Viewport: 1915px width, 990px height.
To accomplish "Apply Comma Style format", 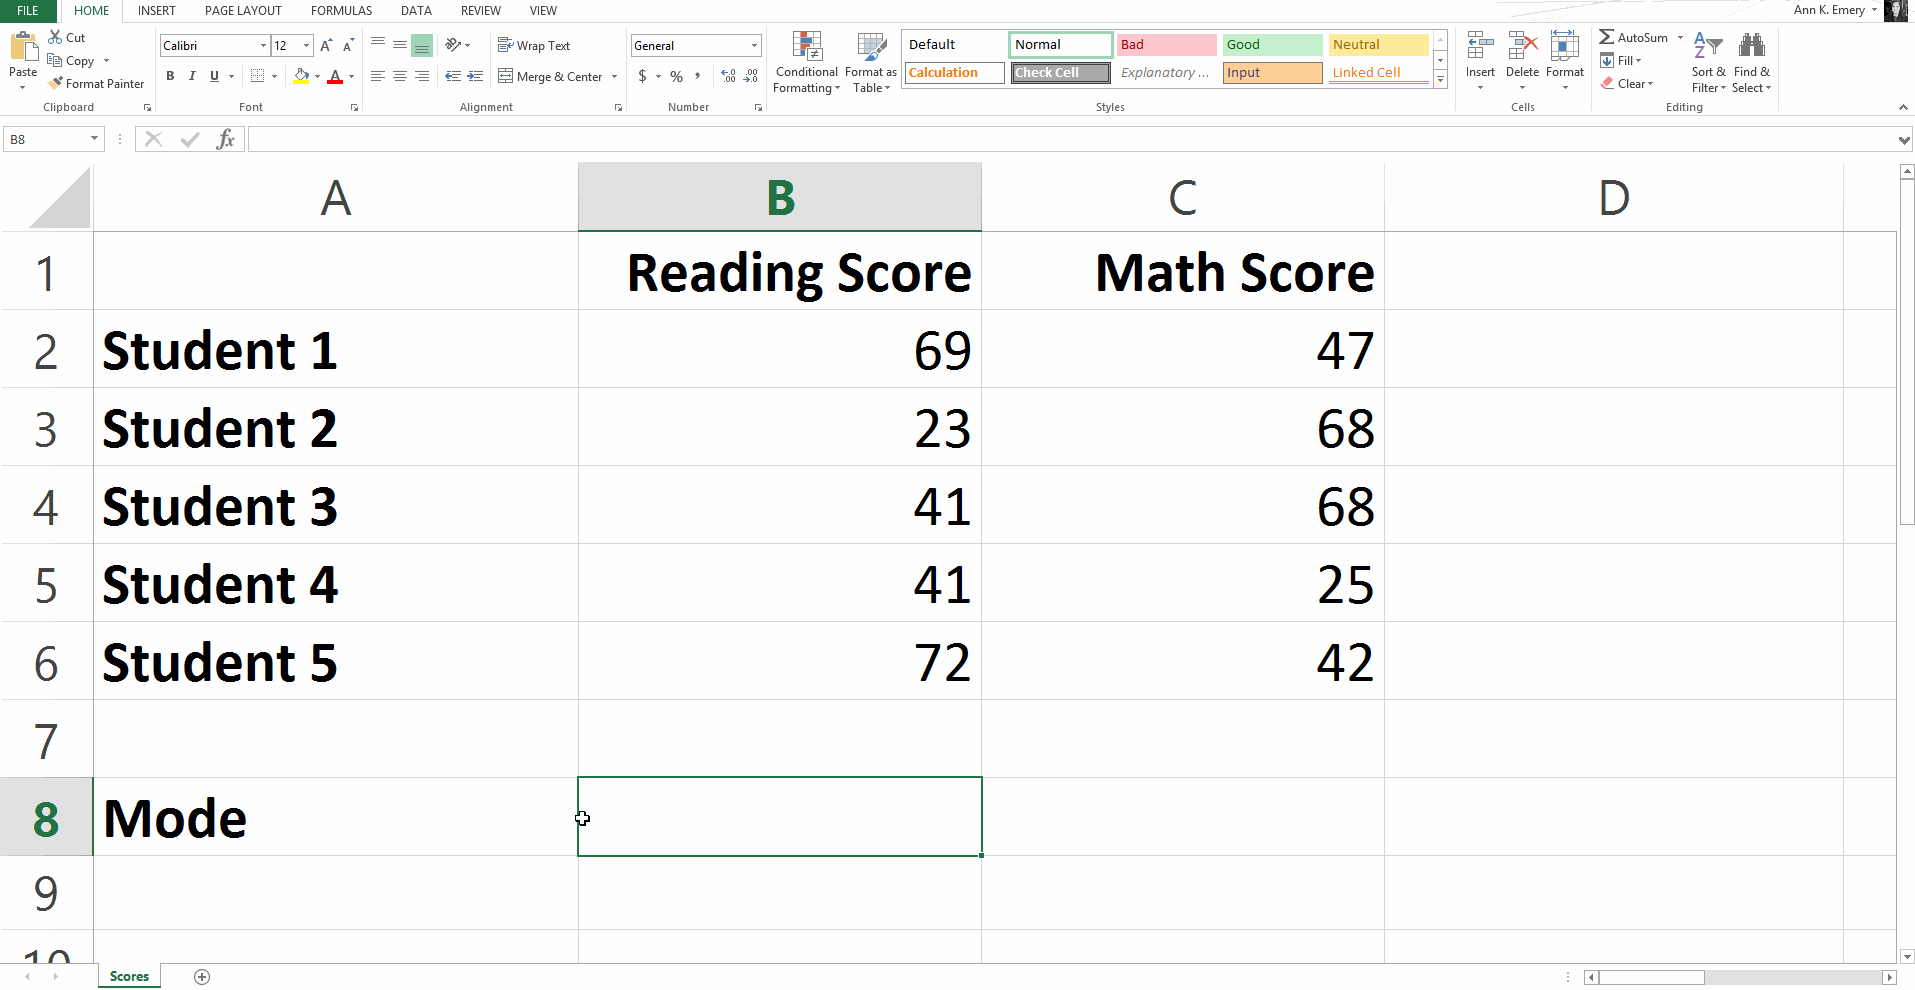I will (x=697, y=76).
